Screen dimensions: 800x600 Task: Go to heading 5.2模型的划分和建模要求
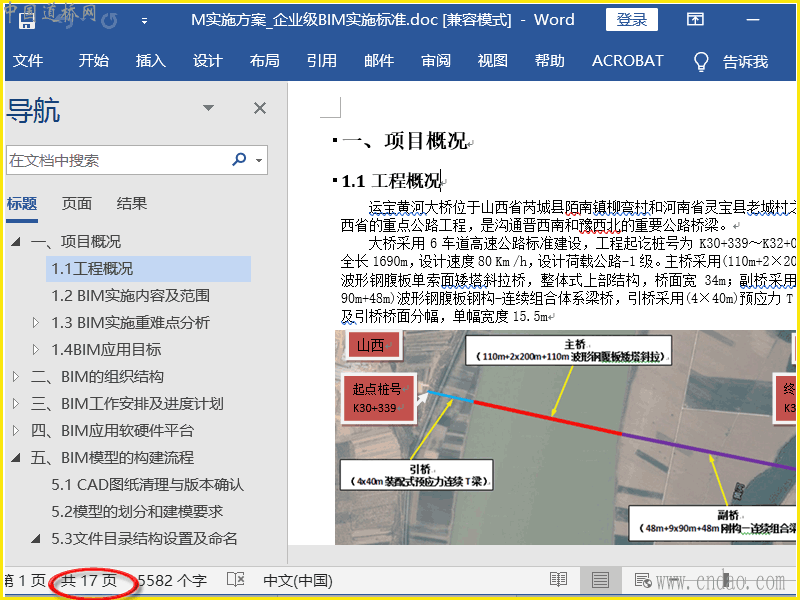[137, 512]
